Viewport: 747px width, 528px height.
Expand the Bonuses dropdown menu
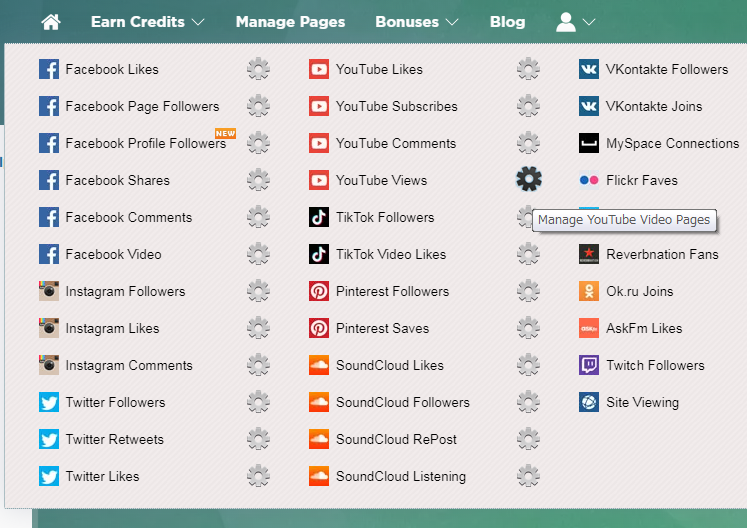417,22
